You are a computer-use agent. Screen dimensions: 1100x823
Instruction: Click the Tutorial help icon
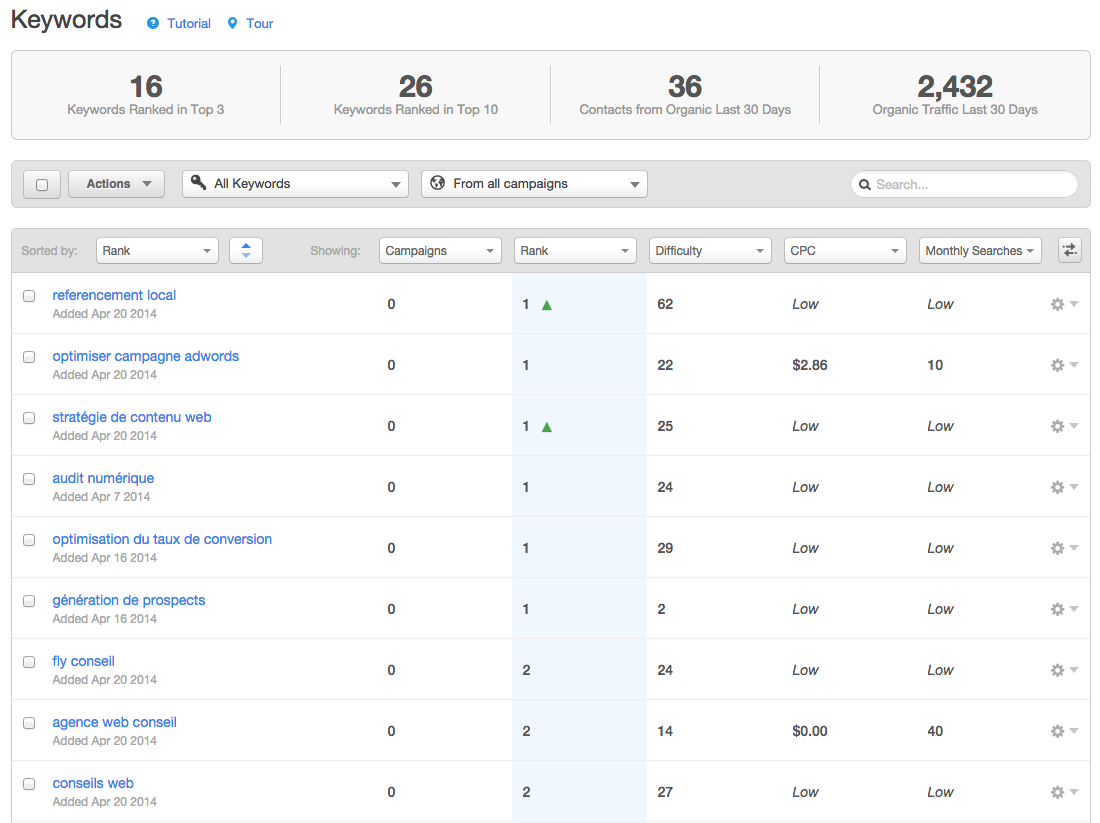pyautogui.click(x=153, y=23)
